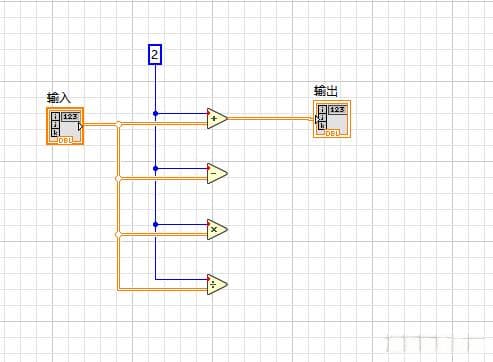Click the orange wire junction feeding Multiply node
Viewport: 493px width, 362px height.
[x=118, y=235]
